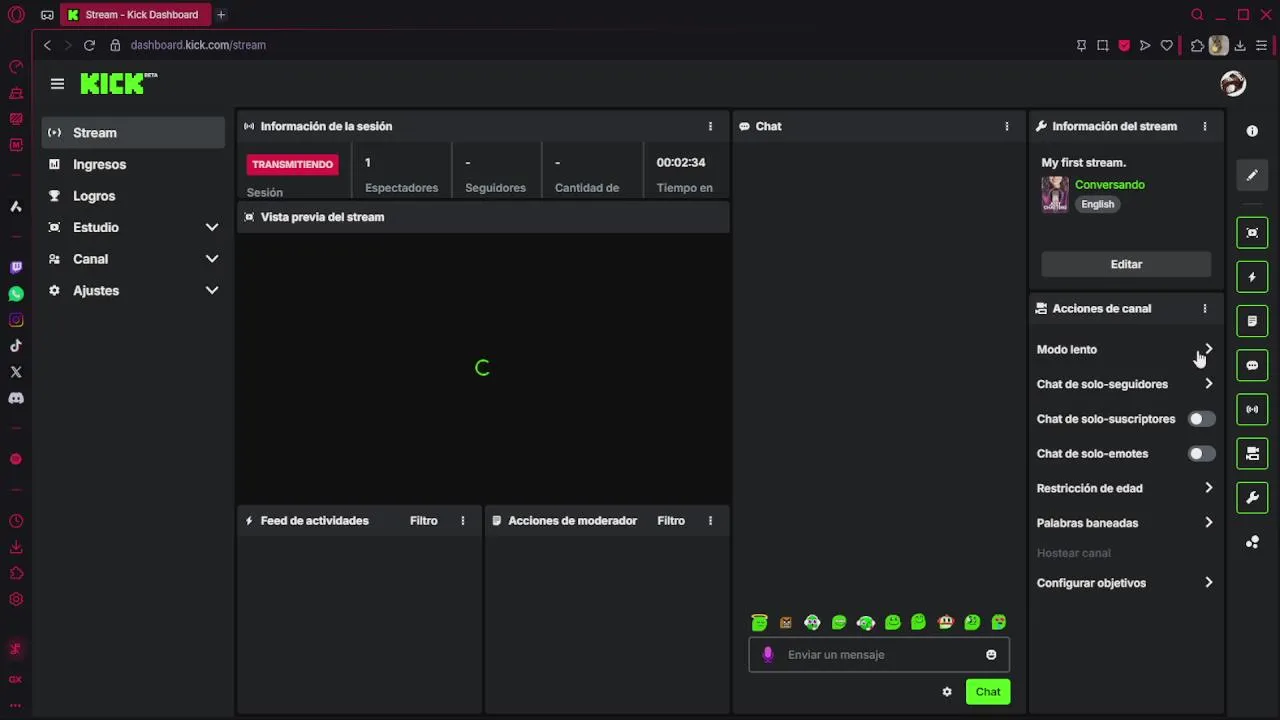
Task: Toggle the broadcast session info icon in the right toolbar
Action: pyautogui.click(x=1252, y=409)
